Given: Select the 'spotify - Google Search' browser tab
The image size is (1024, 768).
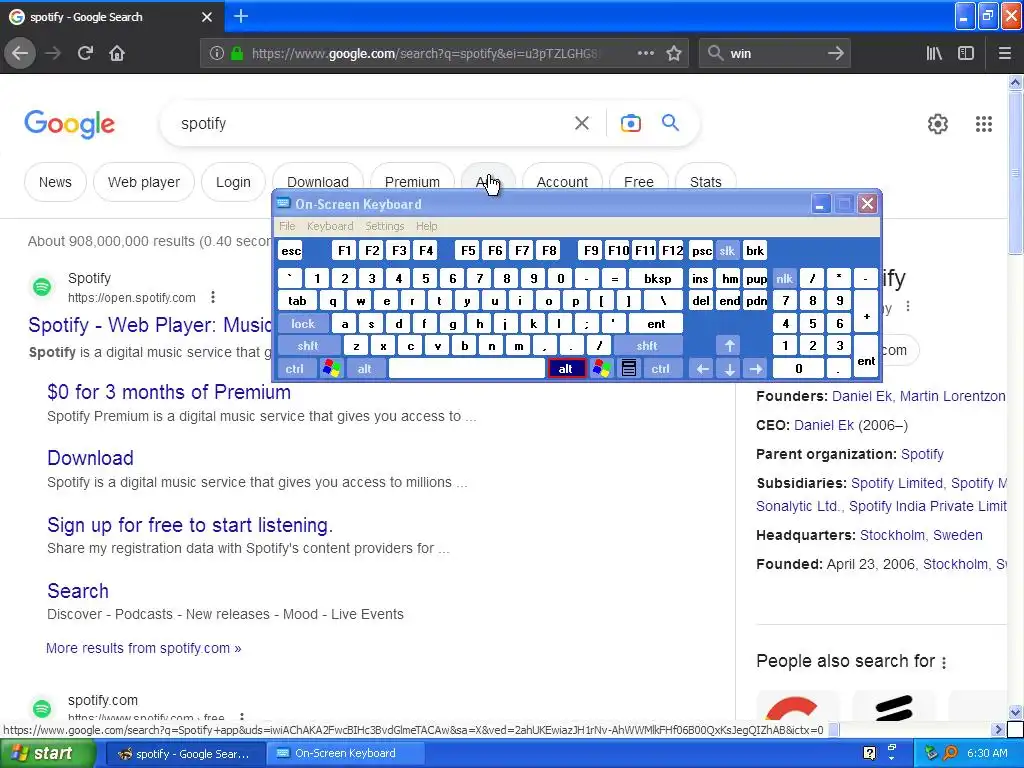Looking at the screenshot, I should tap(111, 16).
